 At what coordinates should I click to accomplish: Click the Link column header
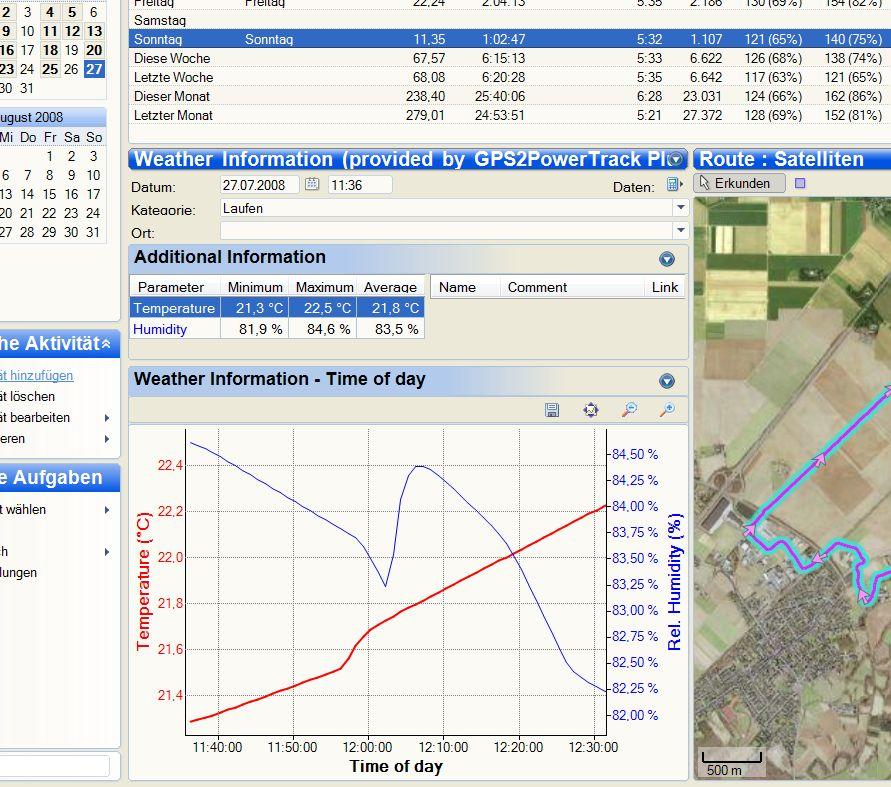point(665,287)
